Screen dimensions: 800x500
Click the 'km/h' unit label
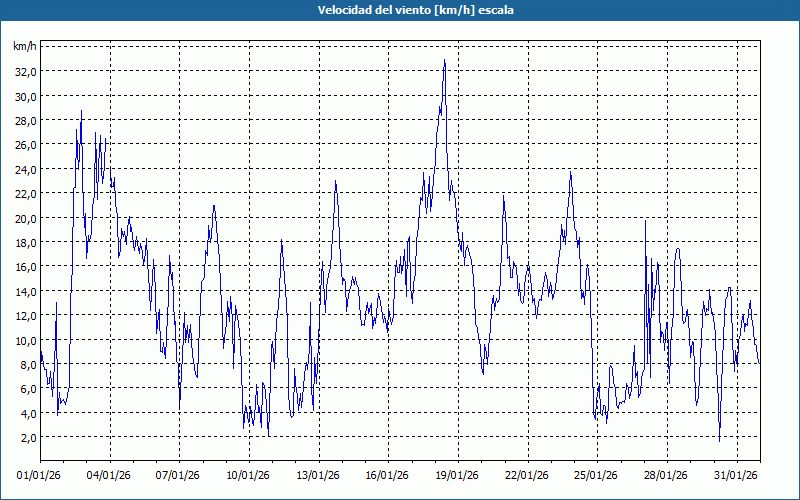tap(25, 46)
